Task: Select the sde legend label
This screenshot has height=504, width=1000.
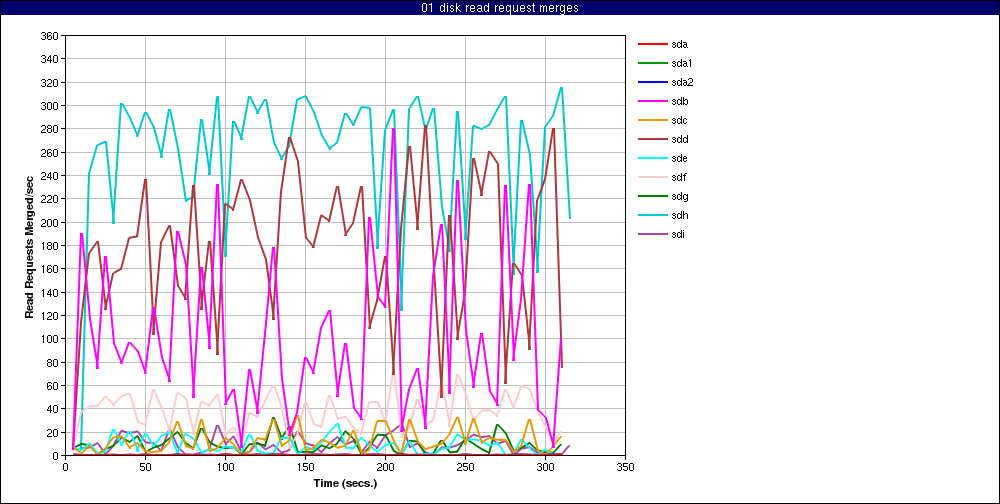Action: [679, 158]
